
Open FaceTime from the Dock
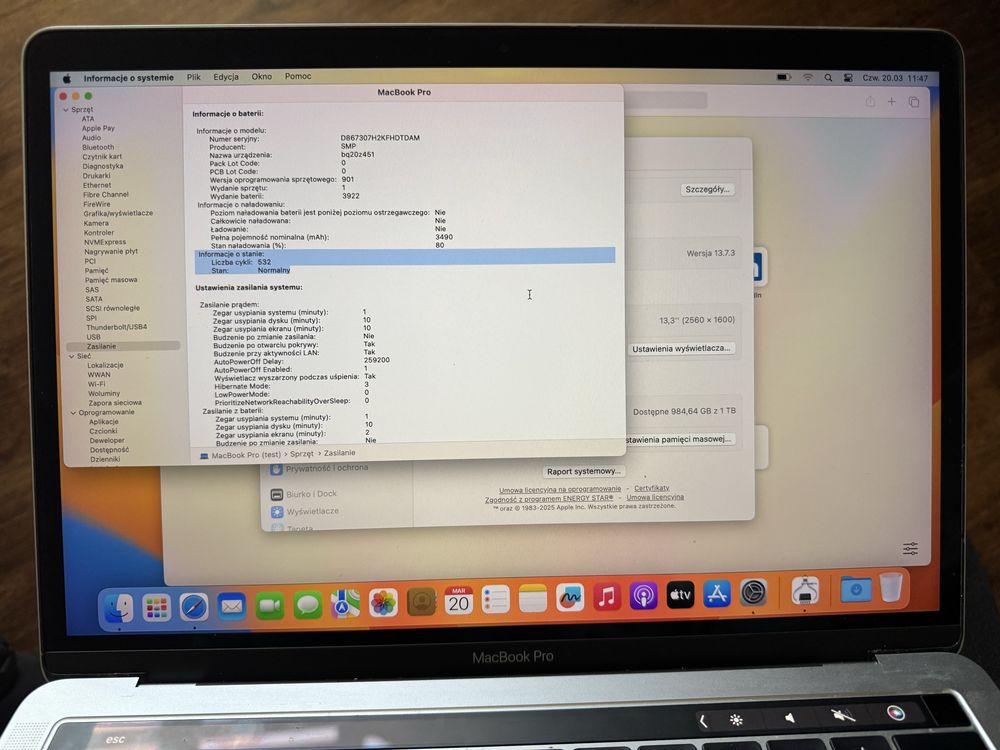(x=270, y=605)
